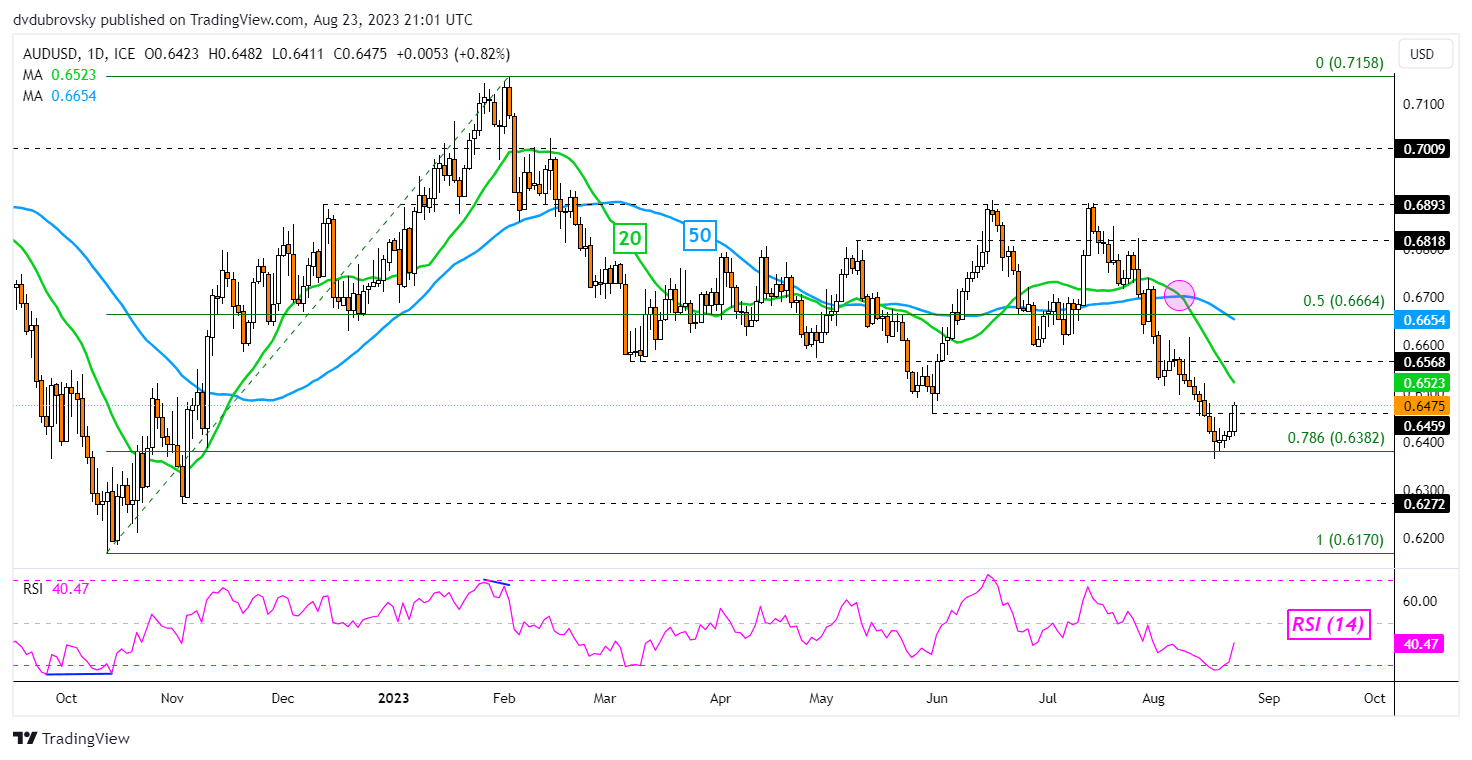Click the 0.6654 blue price tag
Viewport: 1472px width, 760px height.
click(x=1424, y=318)
